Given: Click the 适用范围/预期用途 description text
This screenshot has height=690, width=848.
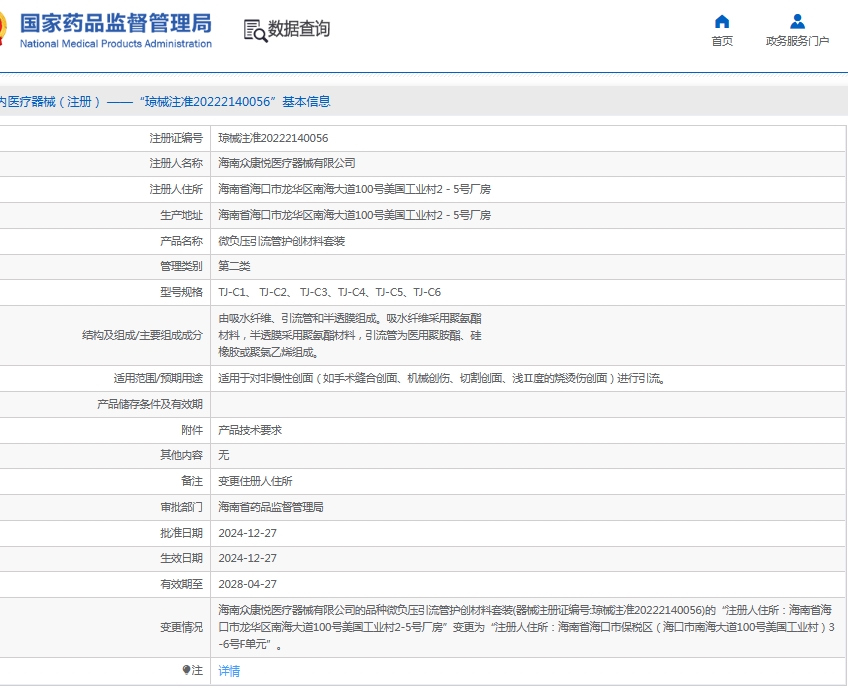Looking at the screenshot, I should click(441, 379).
